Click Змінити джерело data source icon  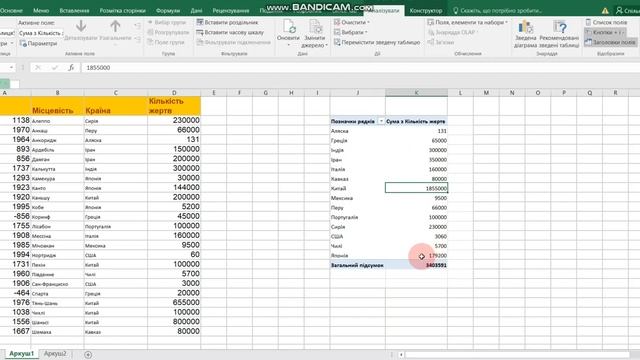click(315, 27)
